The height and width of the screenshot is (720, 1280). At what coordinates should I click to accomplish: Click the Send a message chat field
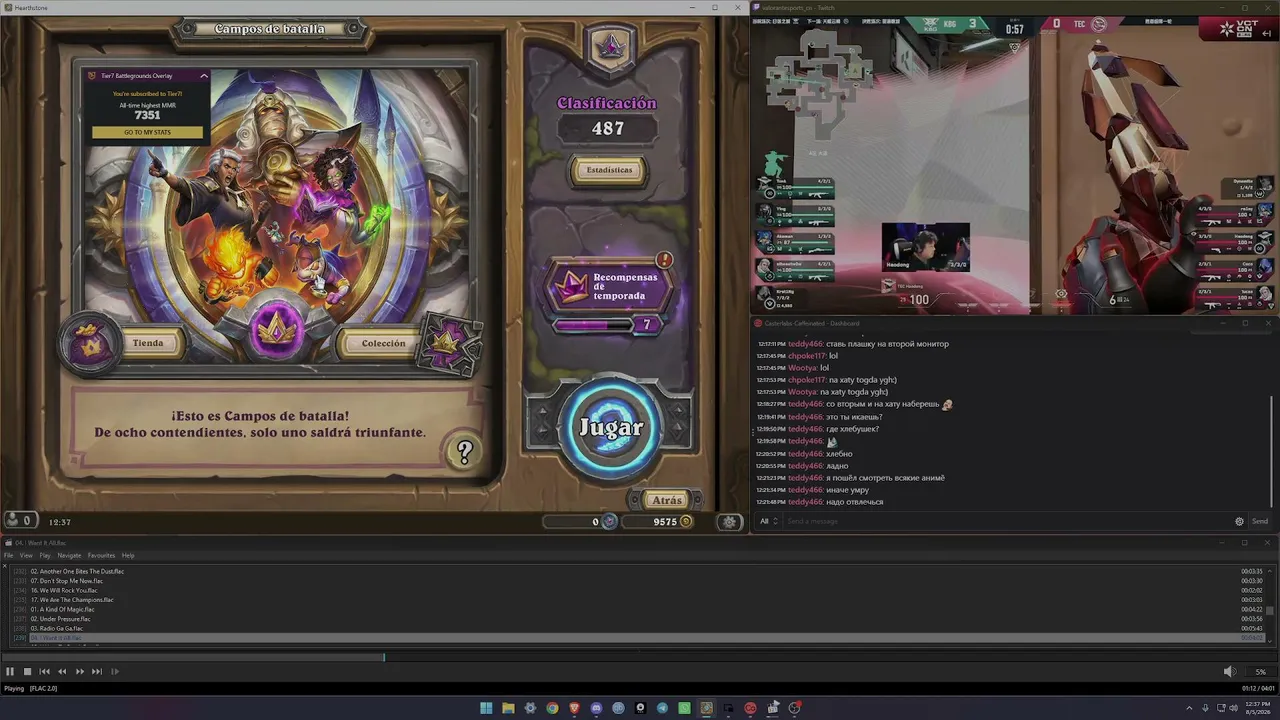pos(1005,521)
